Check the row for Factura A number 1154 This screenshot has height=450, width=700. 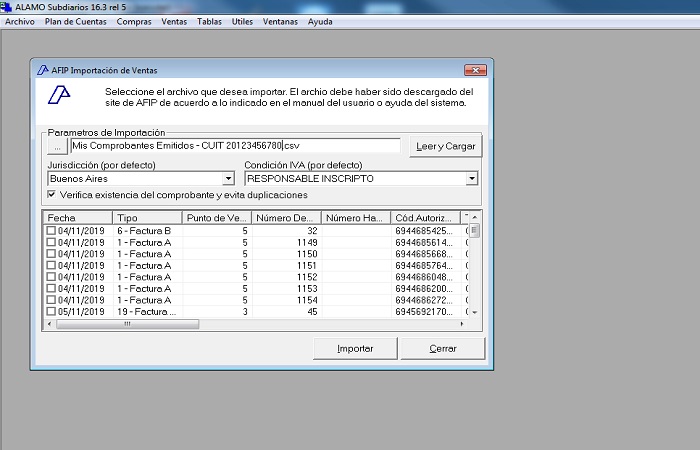pos(51,300)
